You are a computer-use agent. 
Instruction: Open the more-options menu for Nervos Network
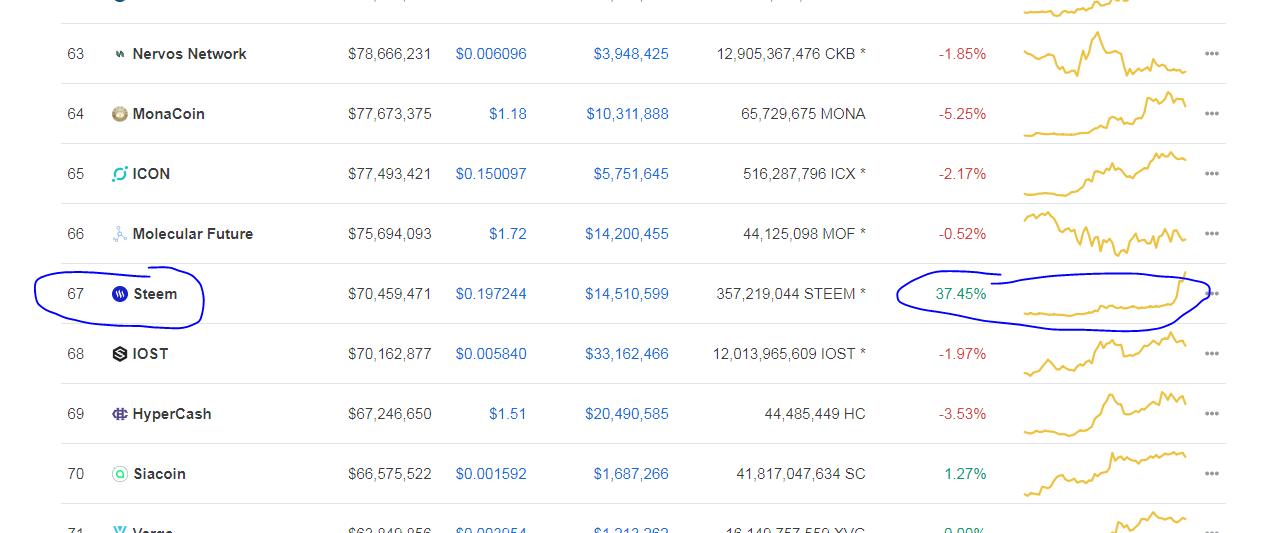[1212, 54]
